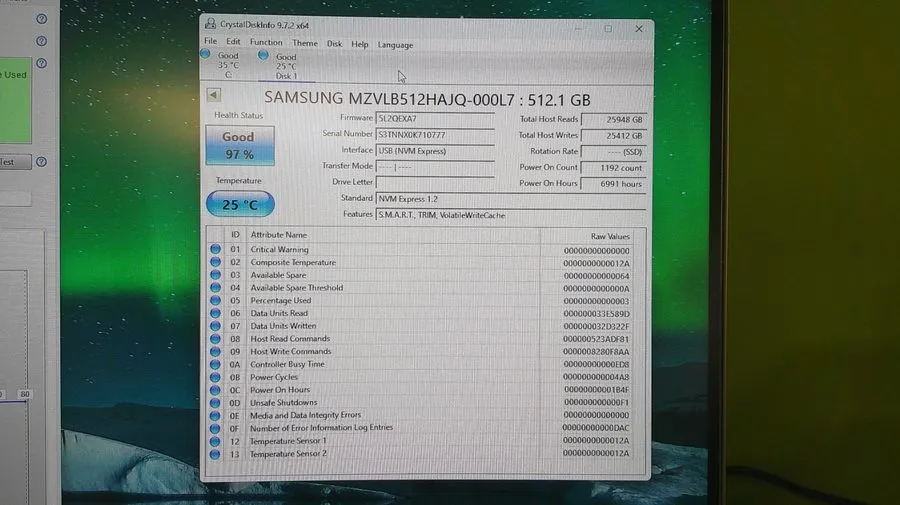Click the status icon for Temperature Sensor 1
This screenshot has width=900, height=505.
215,441
